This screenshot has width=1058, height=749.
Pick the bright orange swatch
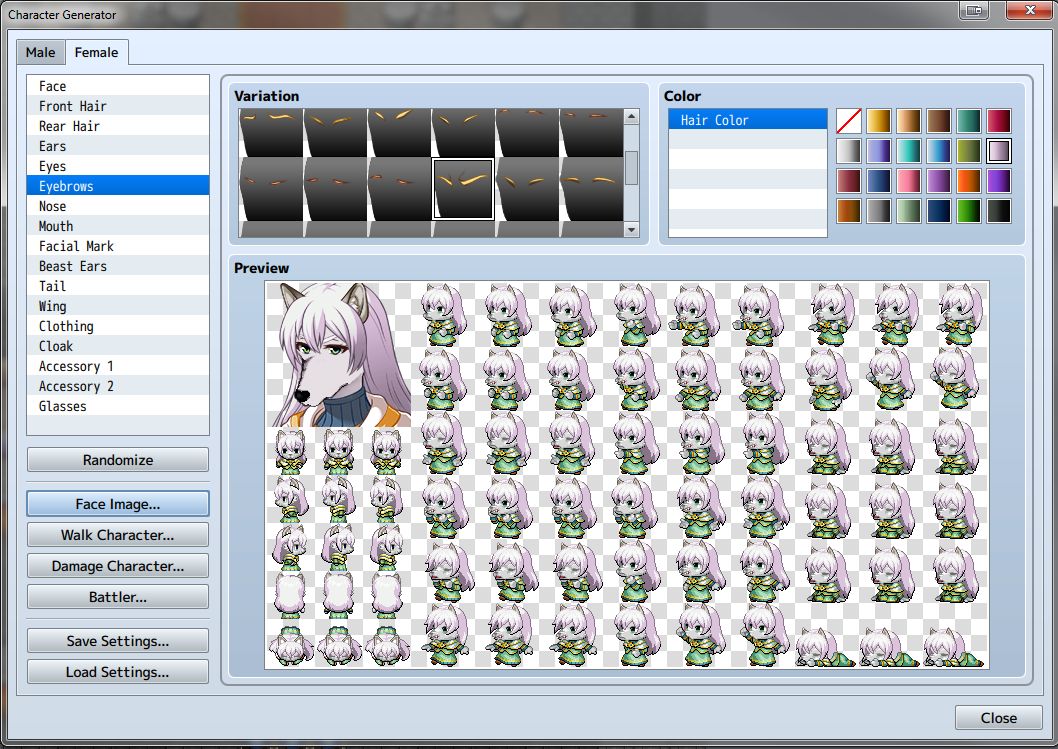pos(968,181)
